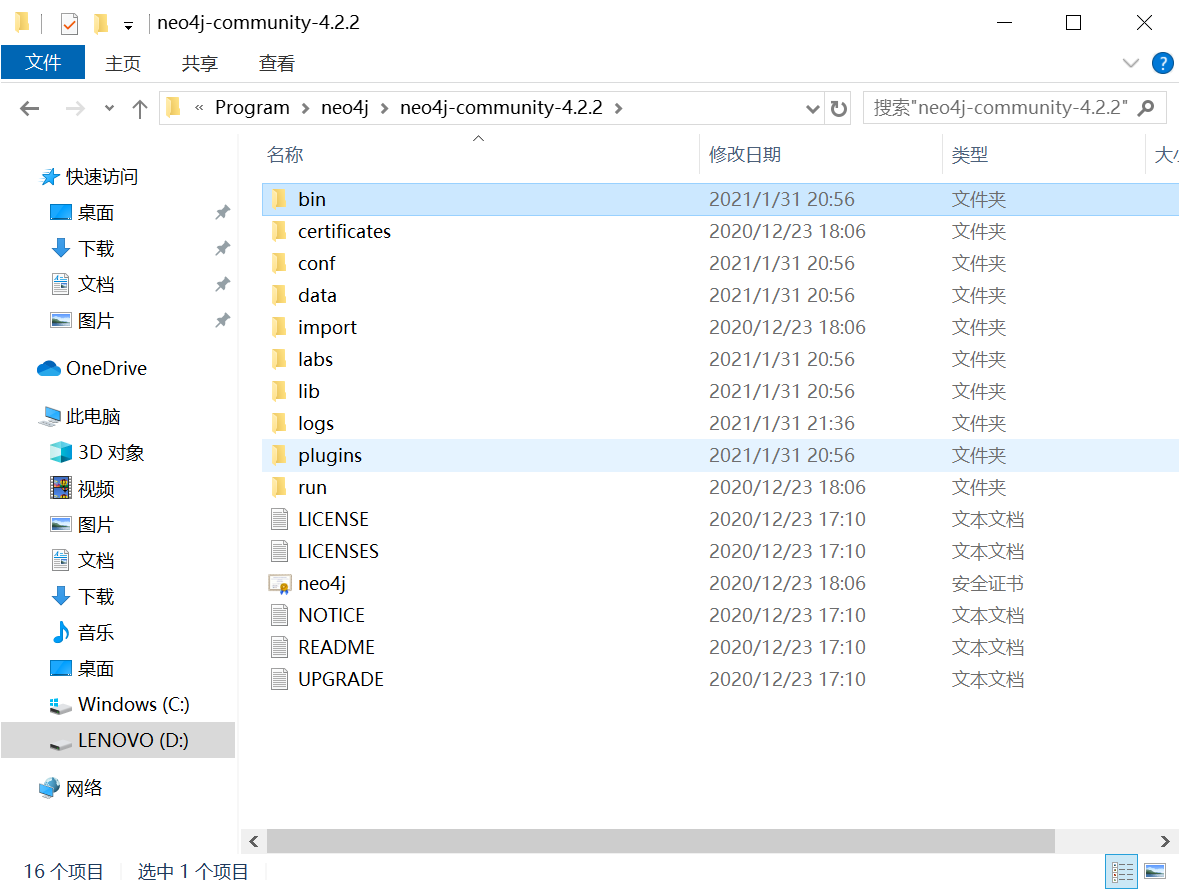Select the import folder
The width and height of the screenshot is (1180, 890).
pyautogui.click(x=719, y=327)
